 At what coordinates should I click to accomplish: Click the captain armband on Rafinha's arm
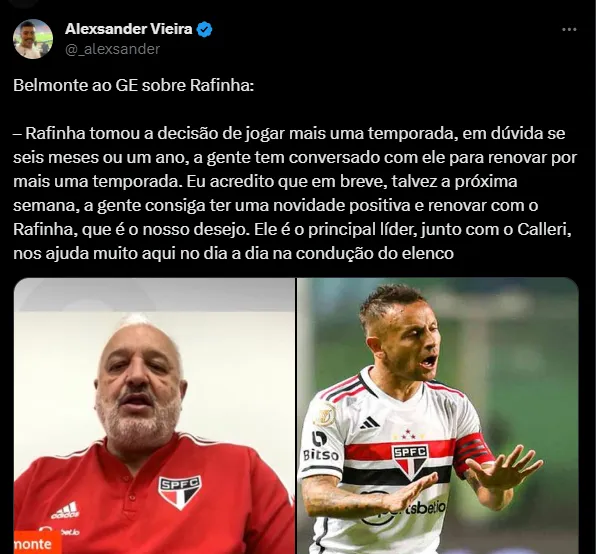point(471,453)
